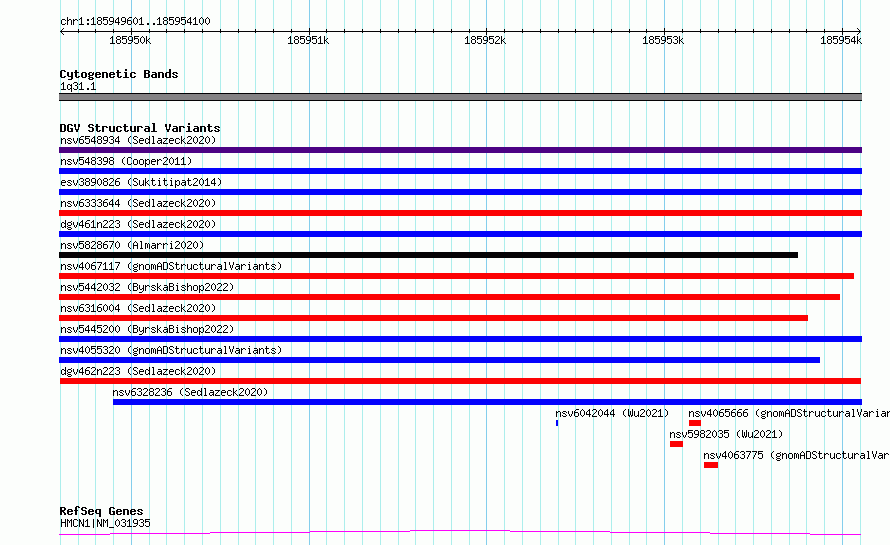Open the esv3890826 (Suktitipat2014) variant bar
Screen dimensions: 890x545
click(460, 192)
